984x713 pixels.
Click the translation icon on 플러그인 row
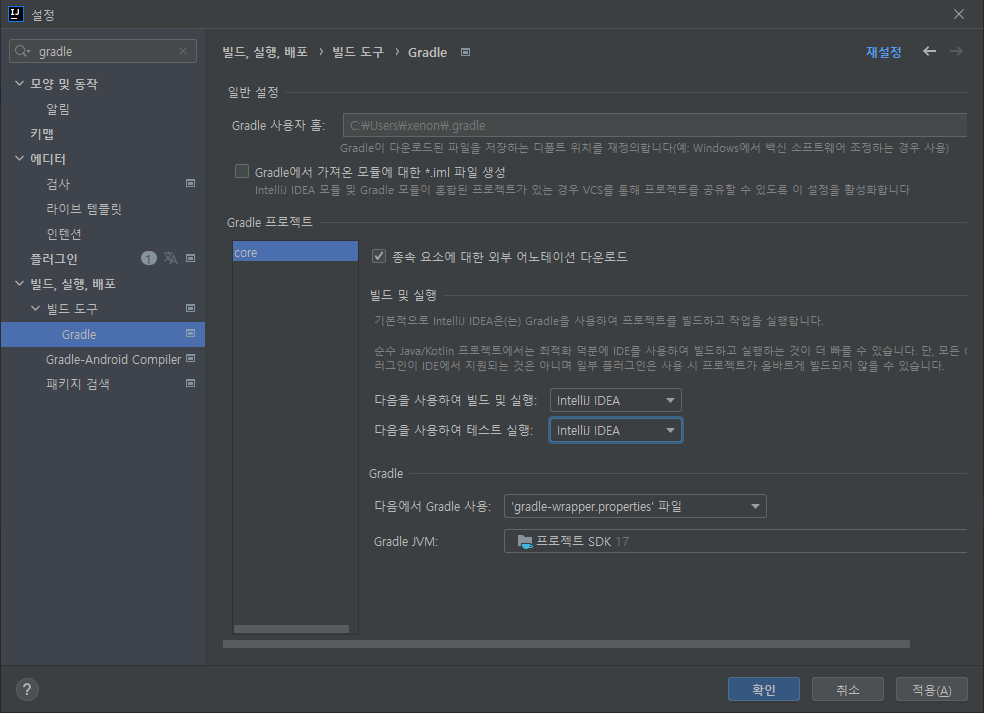171,258
